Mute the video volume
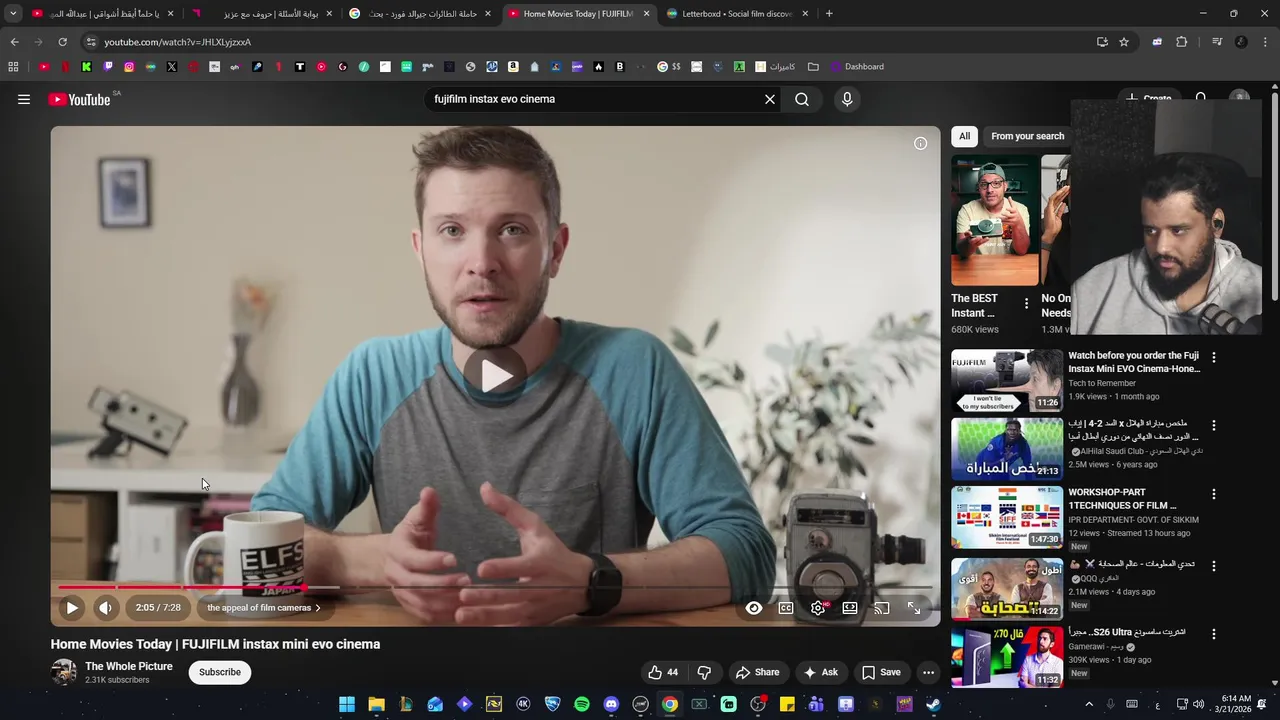Image resolution: width=1280 pixels, height=720 pixels. 106,607
